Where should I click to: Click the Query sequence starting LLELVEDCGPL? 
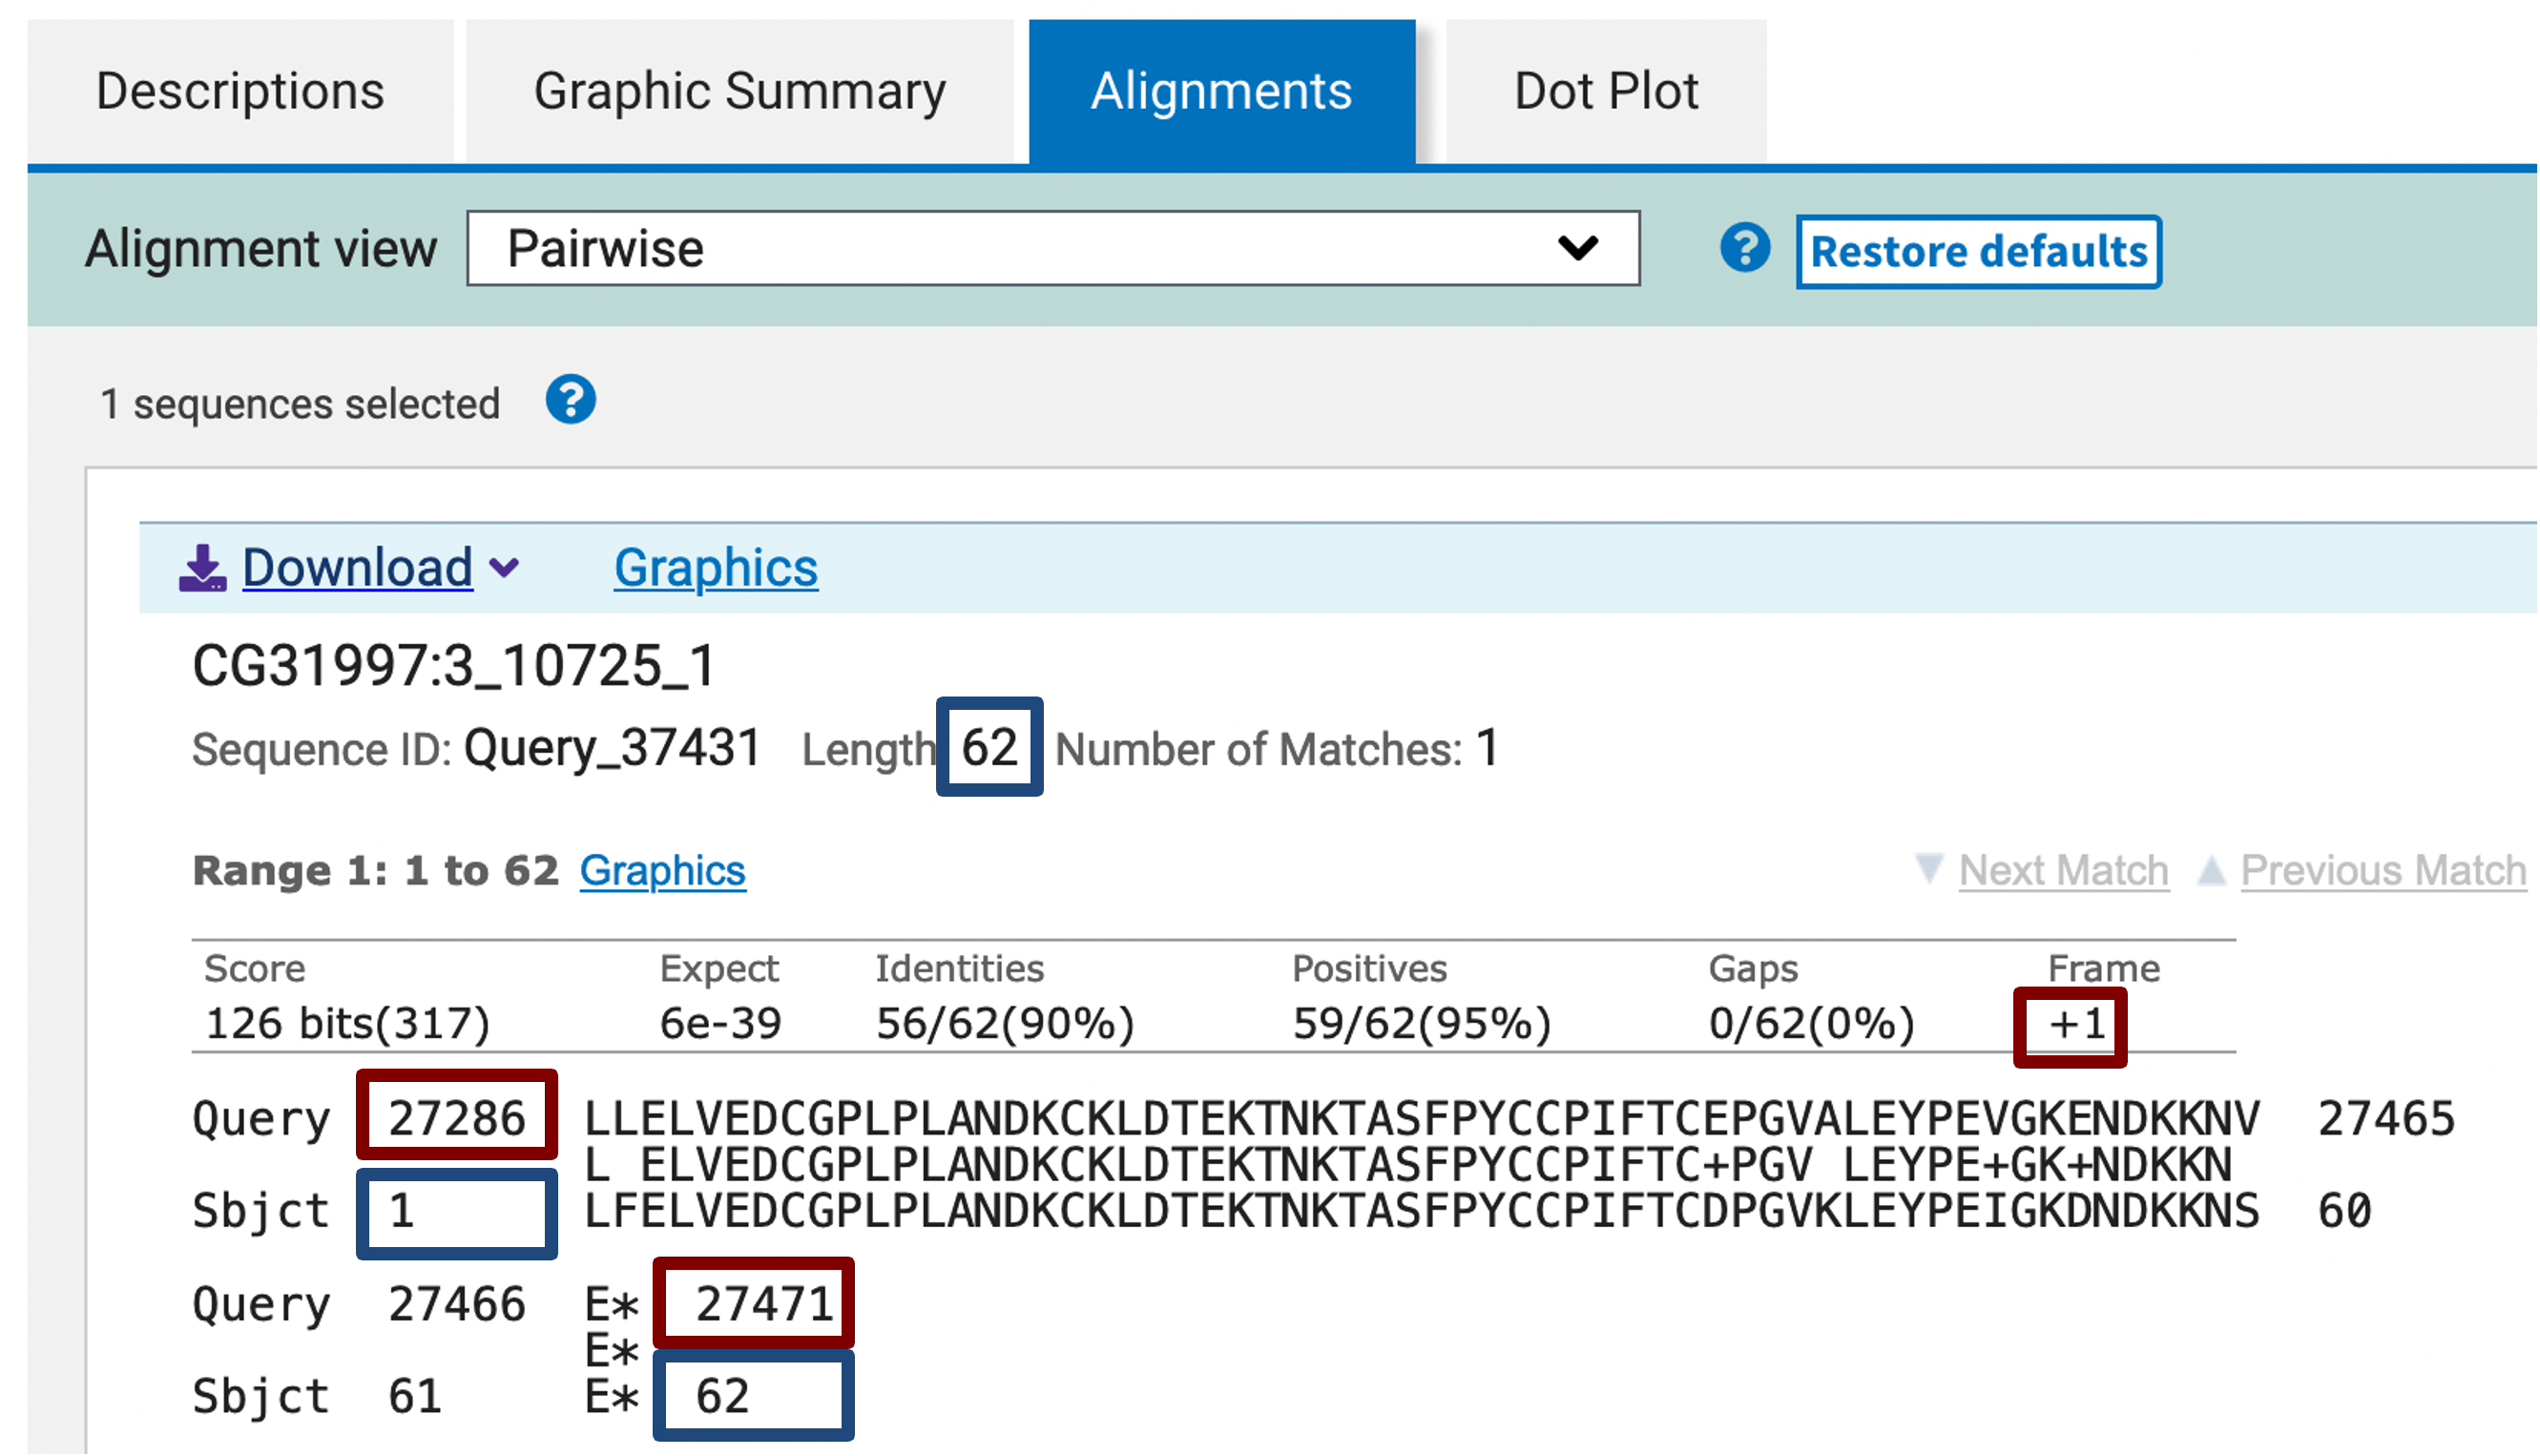tap(1421, 1118)
